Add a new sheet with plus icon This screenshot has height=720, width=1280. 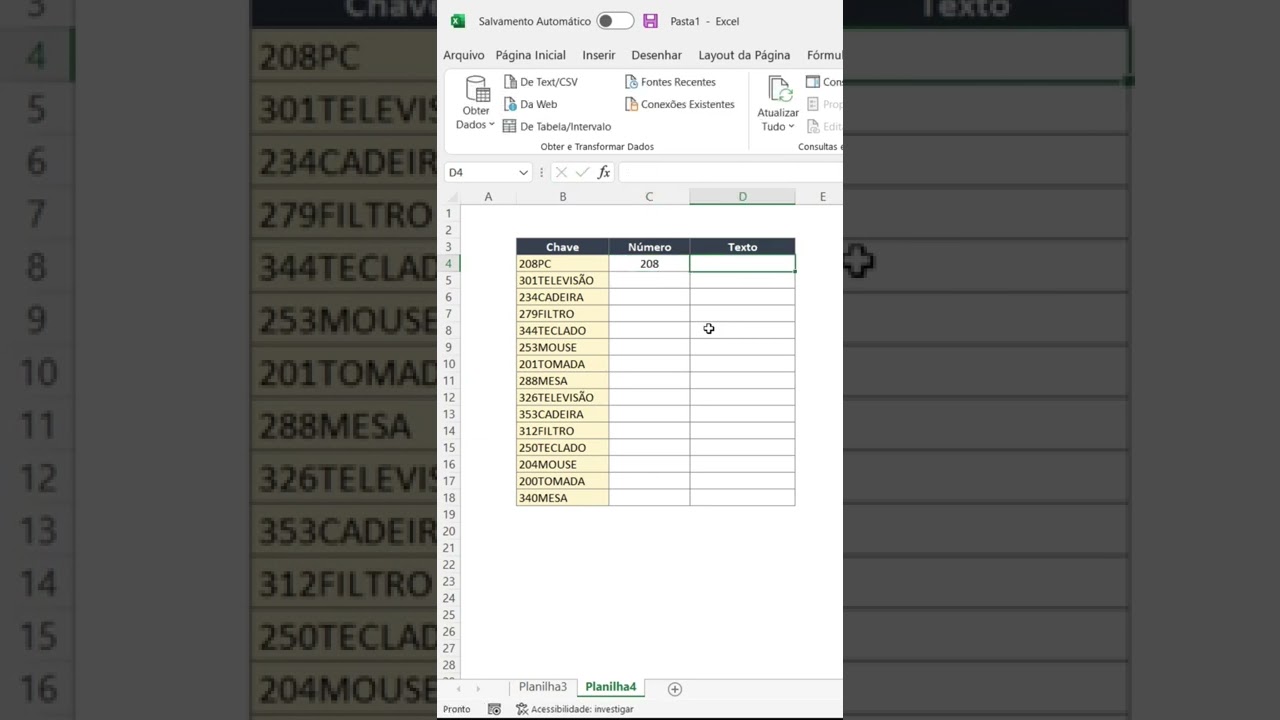675,689
